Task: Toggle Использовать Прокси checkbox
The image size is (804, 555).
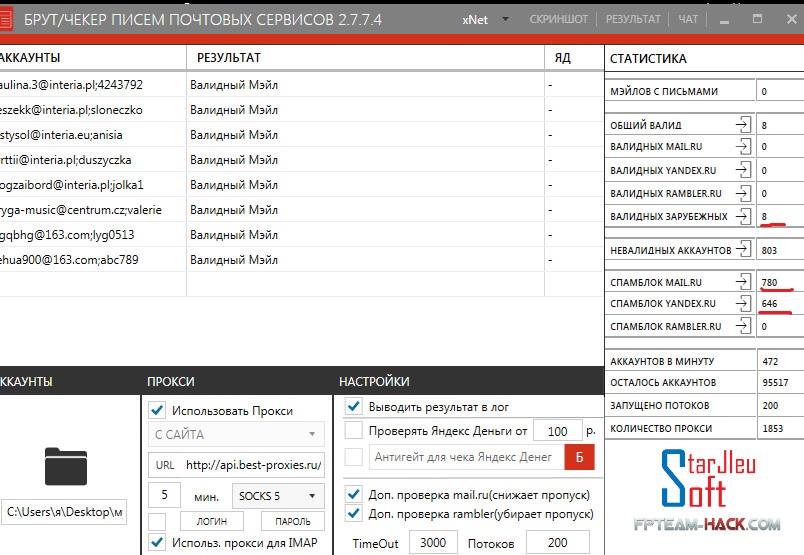Action: tap(157, 410)
